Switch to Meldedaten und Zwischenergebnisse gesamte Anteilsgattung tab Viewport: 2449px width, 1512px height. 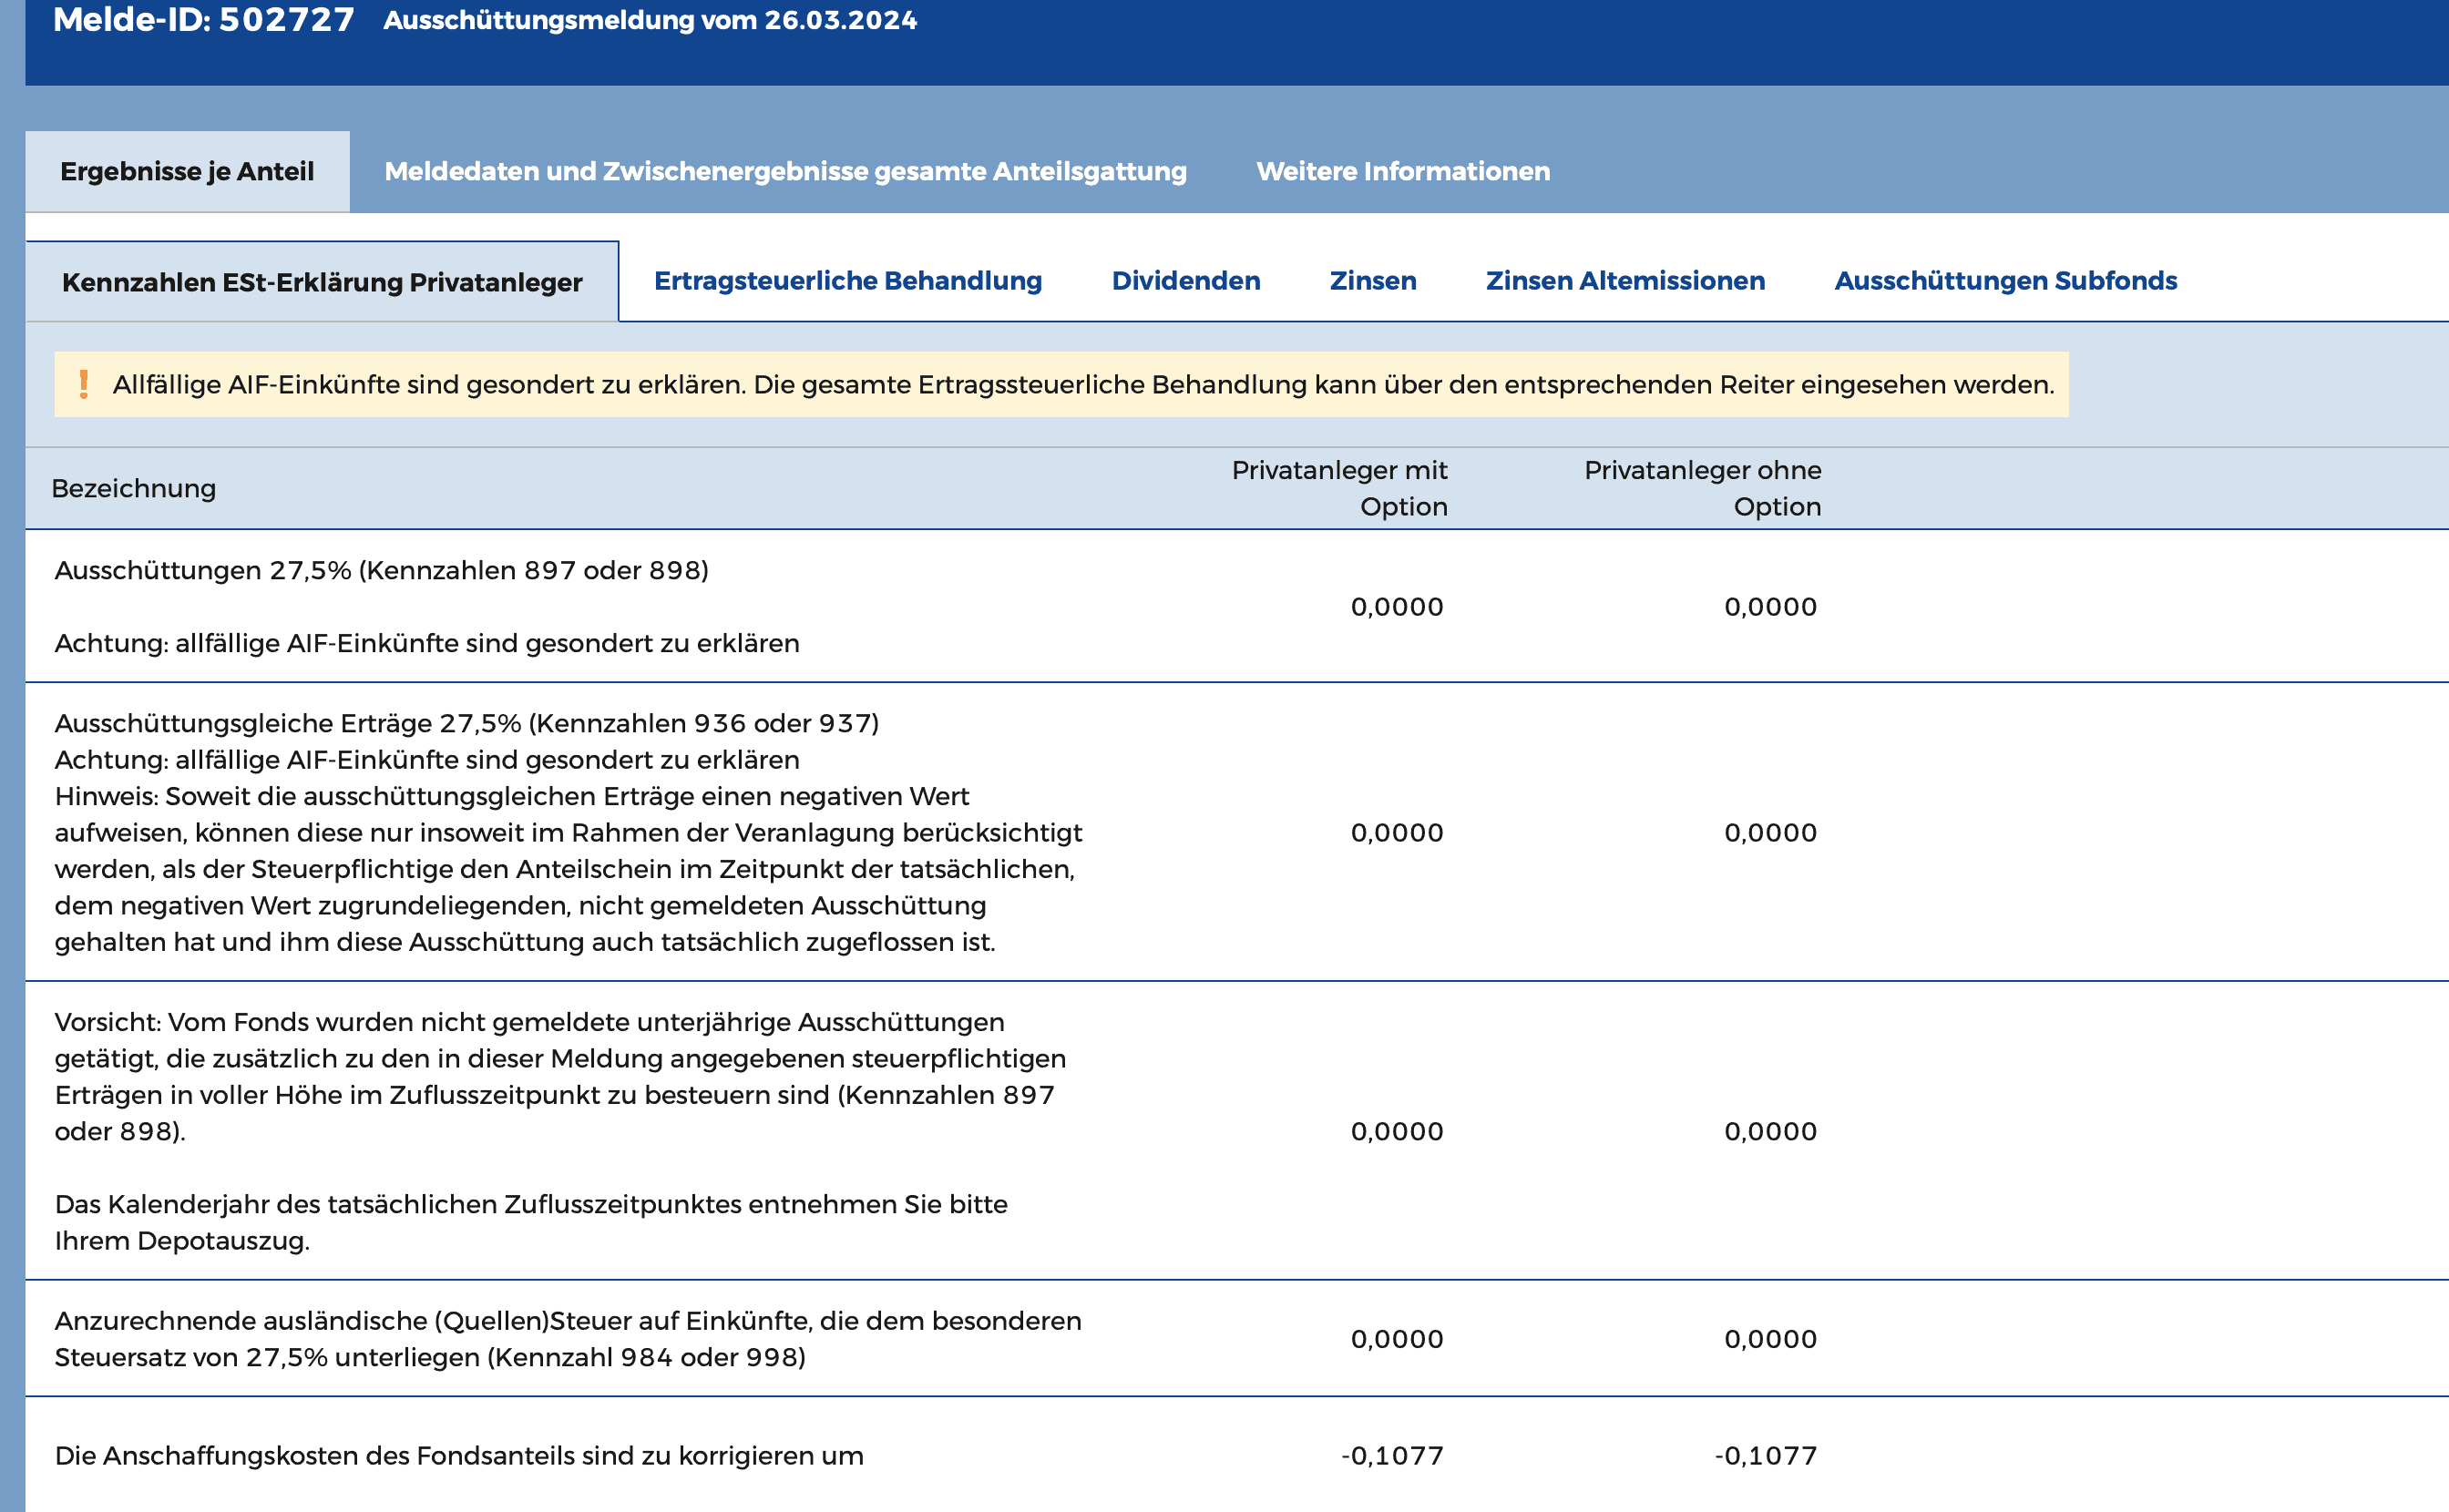[x=785, y=172]
